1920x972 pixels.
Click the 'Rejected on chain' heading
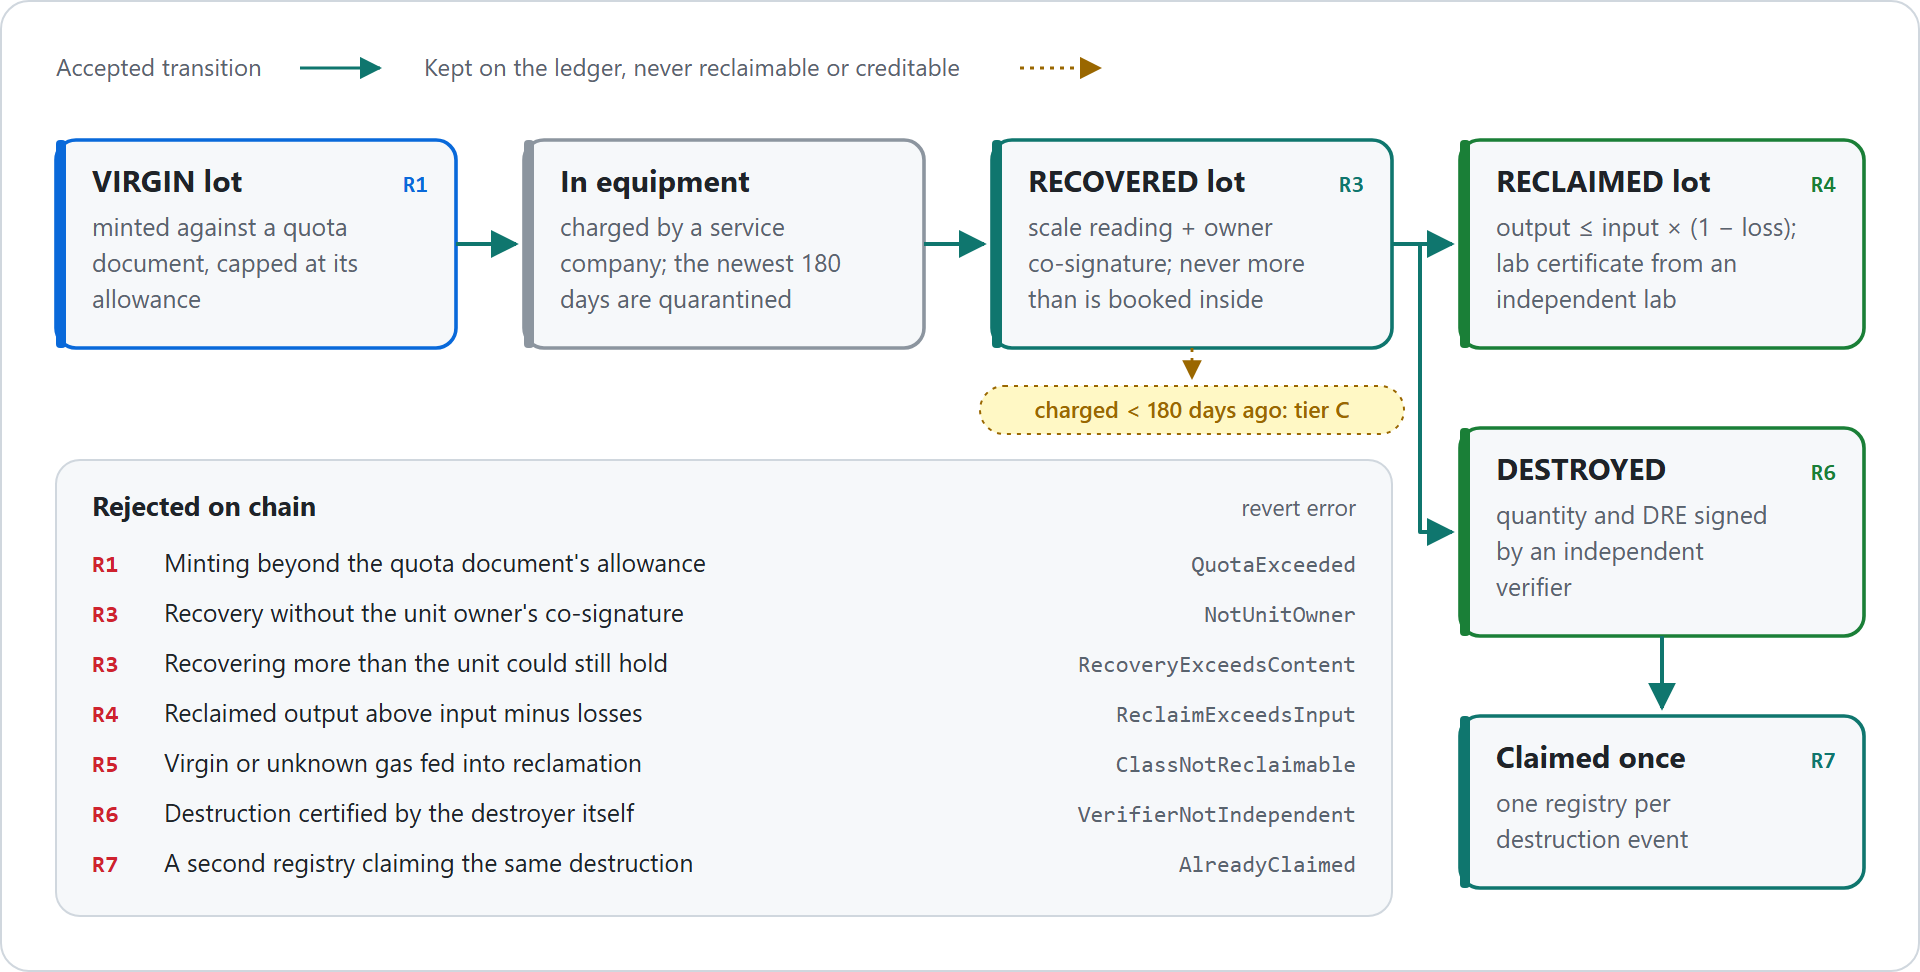click(x=204, y=507)
